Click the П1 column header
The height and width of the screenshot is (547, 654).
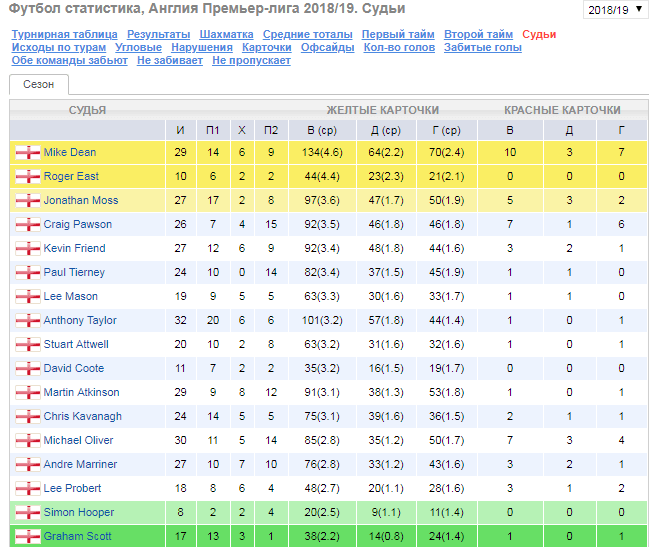pyautogui.click(x=213, y=130)
